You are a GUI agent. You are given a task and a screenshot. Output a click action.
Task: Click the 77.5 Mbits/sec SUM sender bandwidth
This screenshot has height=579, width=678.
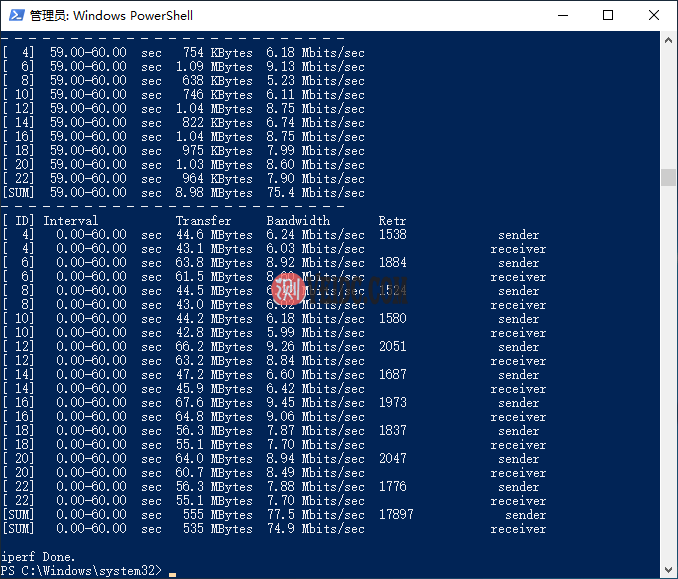point(316,515)
